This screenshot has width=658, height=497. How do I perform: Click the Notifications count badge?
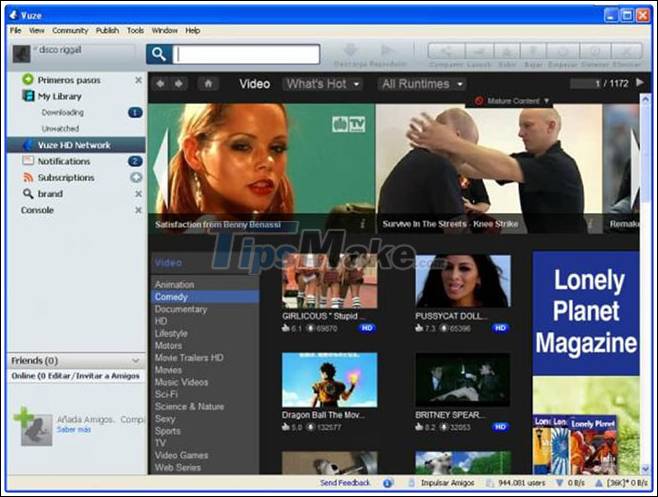[x=135, y=161]
